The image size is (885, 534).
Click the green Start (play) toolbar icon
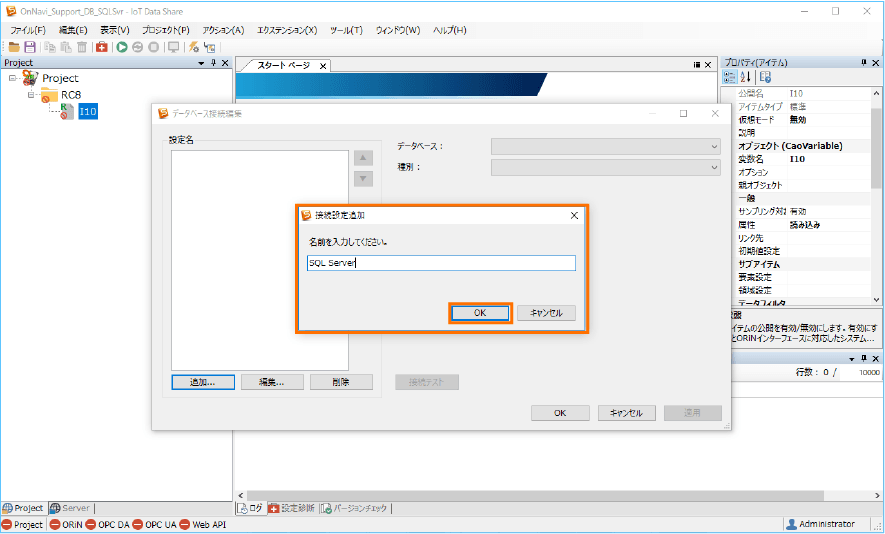pyautogui.click(x=122, y=47)
